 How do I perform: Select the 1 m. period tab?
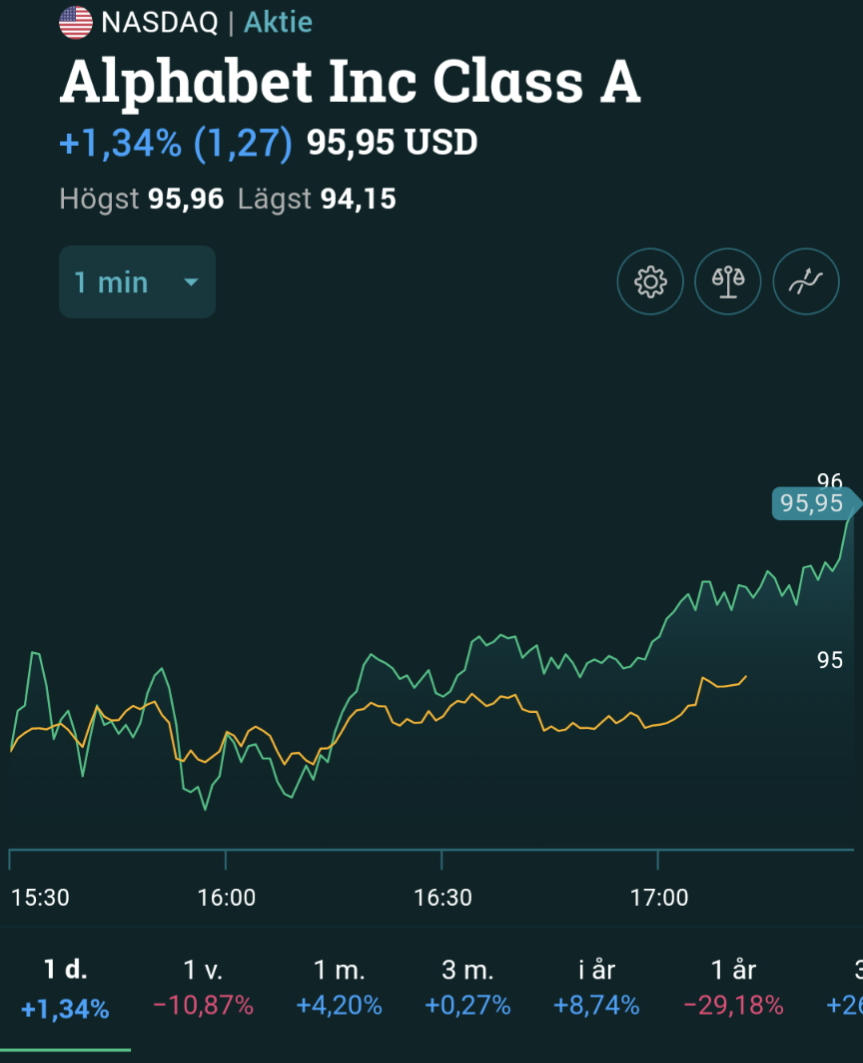339,988
